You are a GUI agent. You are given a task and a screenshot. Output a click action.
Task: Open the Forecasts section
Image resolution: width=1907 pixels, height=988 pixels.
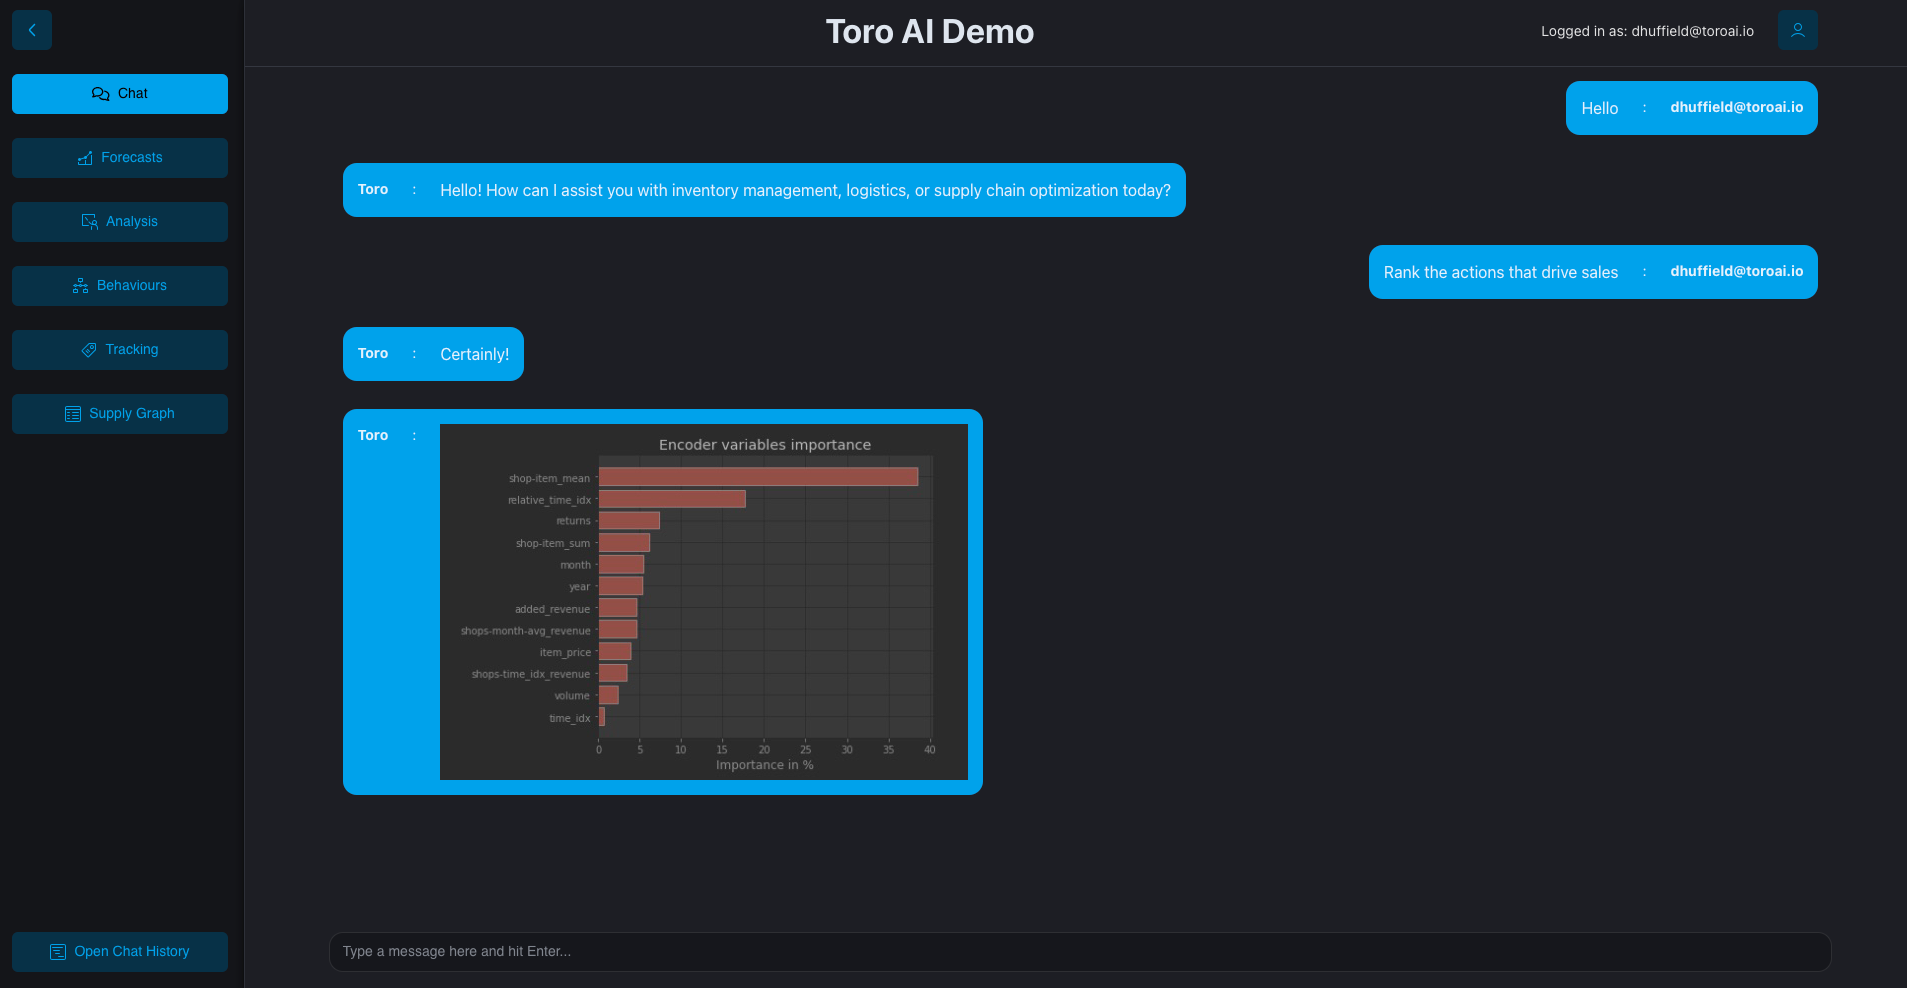tap(131, 158)
